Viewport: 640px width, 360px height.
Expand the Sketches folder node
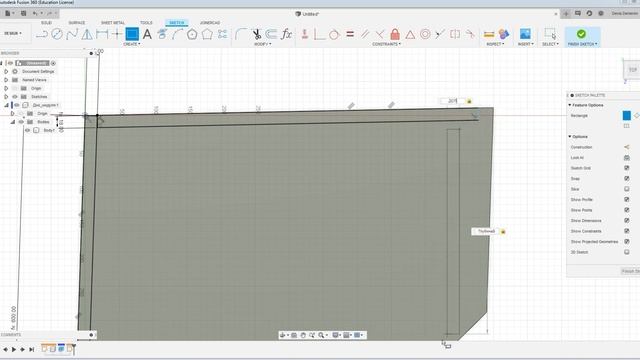(x=6, y=97)
